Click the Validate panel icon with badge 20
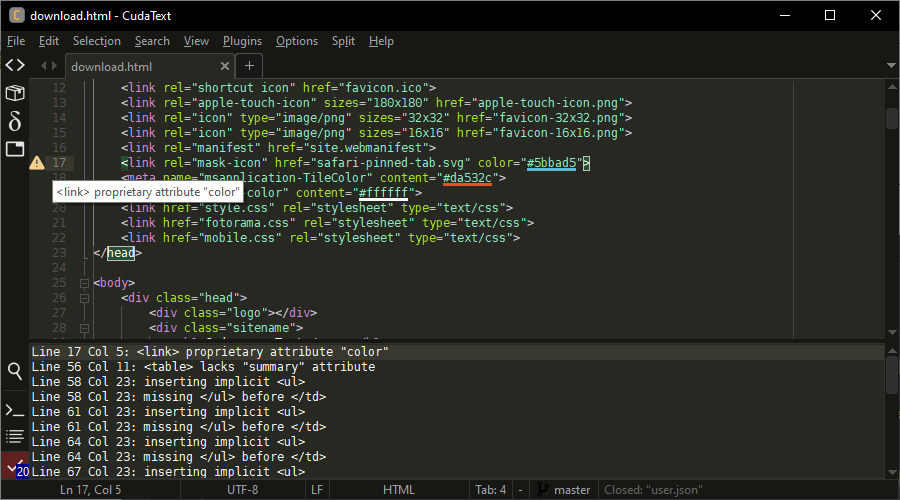Image resolution: width=900 pixels, height=500 pixels. click(x=15, y=468)
